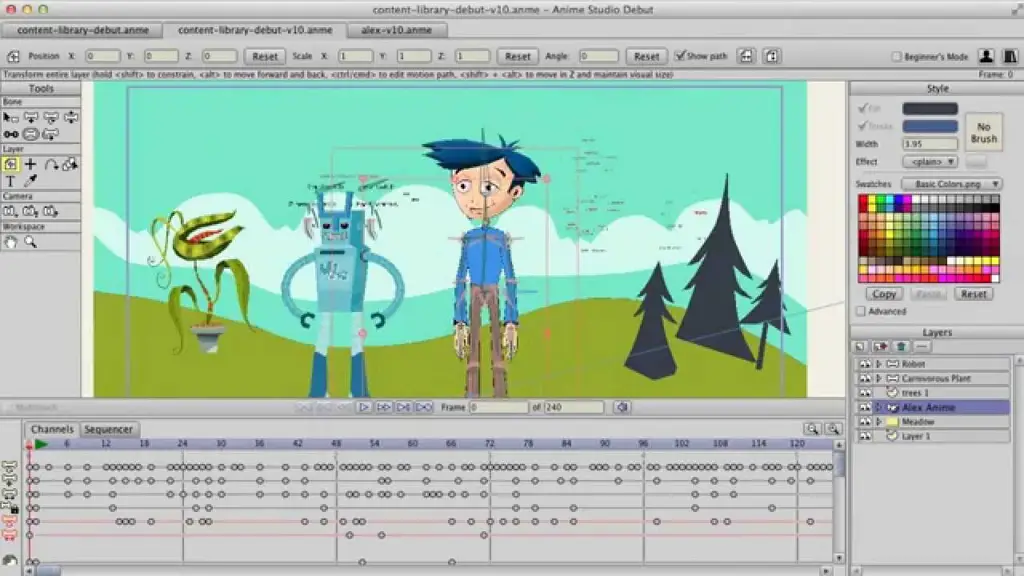The height and width of the screenshot is (576, 1024).
Task: Select the Zoom Workspace magnifier tool
Action: click(31, 242)
